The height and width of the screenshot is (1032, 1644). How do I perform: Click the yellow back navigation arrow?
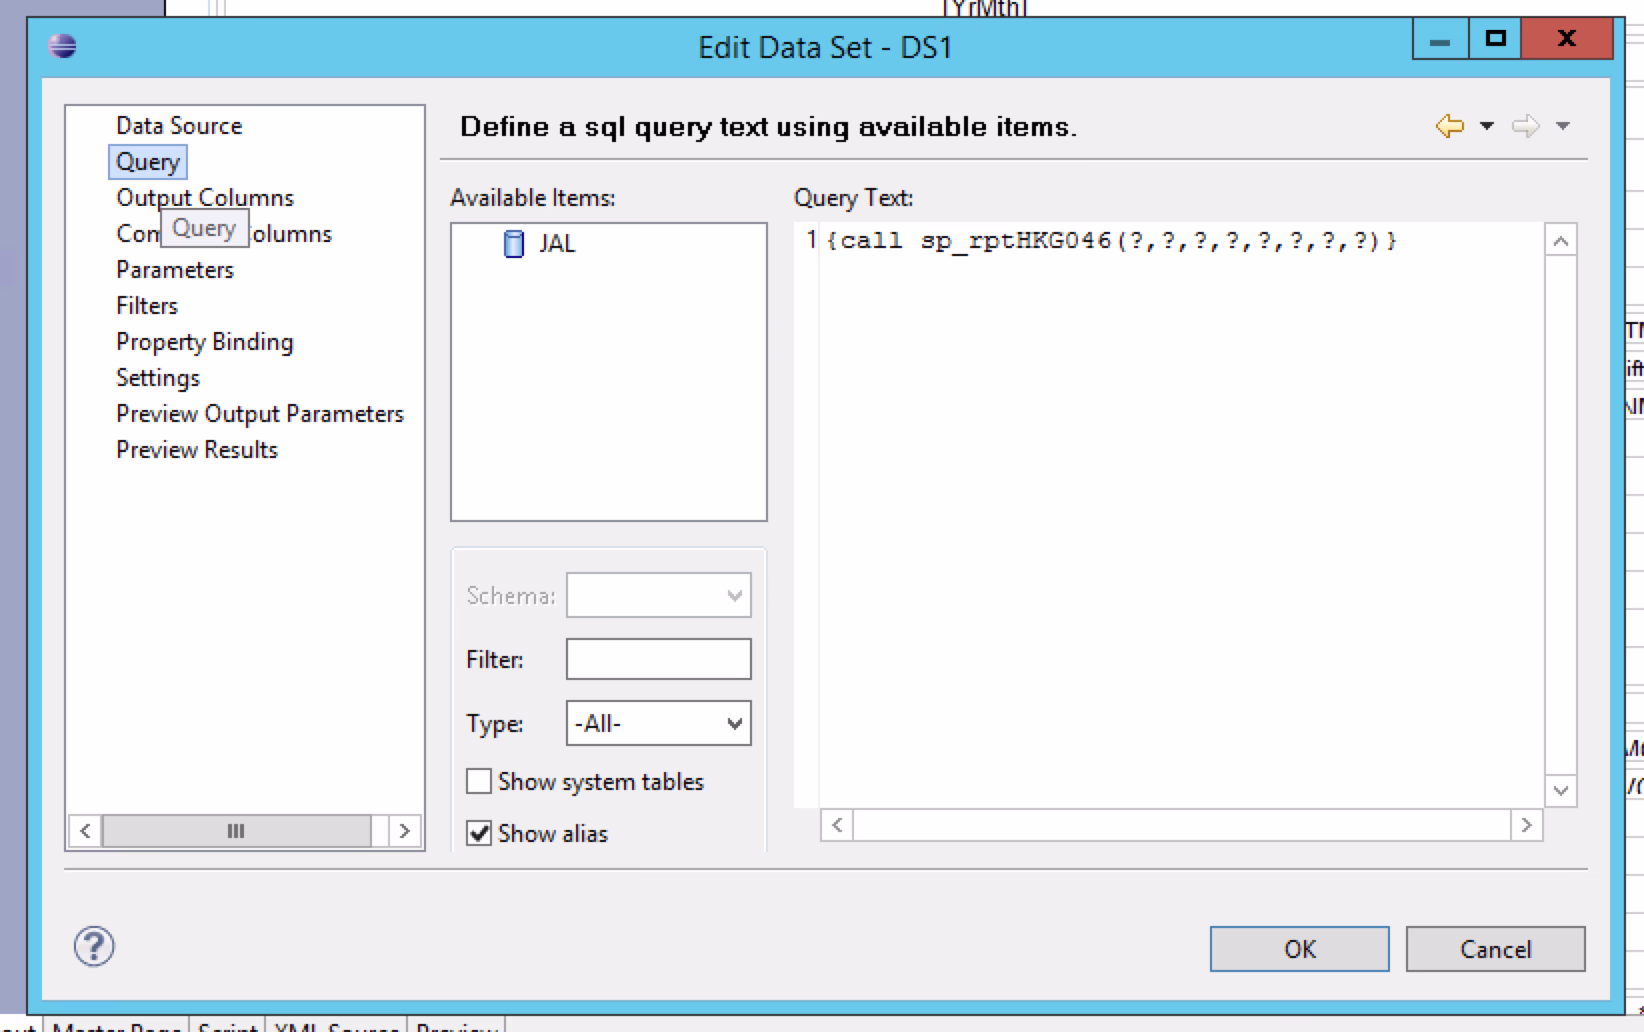pyautogui.click(x=1449, y=126)
